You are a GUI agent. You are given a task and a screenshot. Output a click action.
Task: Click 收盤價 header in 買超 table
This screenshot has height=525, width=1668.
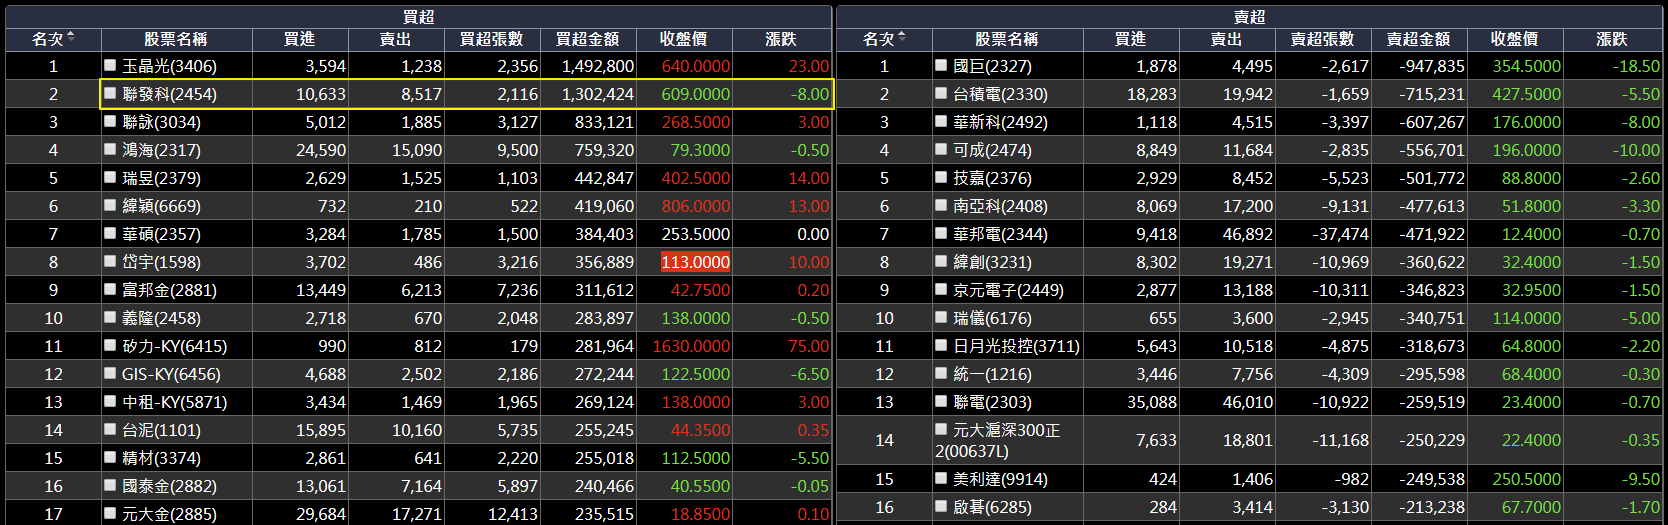pyautogui.click(x=684, y=39)
